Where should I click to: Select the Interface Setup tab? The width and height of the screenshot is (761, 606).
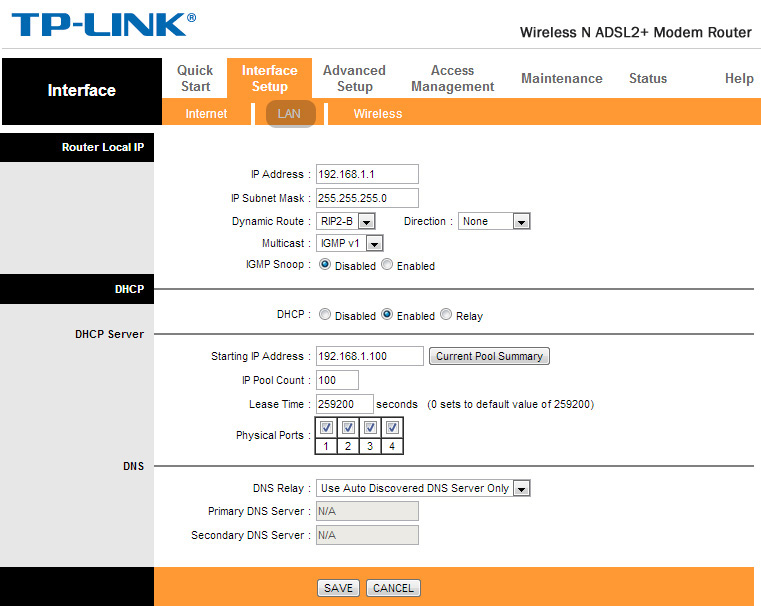269,78
